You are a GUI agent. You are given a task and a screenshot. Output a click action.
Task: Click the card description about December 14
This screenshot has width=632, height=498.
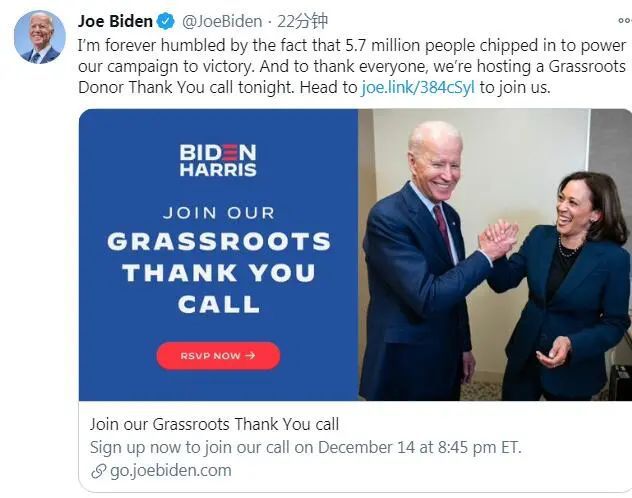(306, 447)
